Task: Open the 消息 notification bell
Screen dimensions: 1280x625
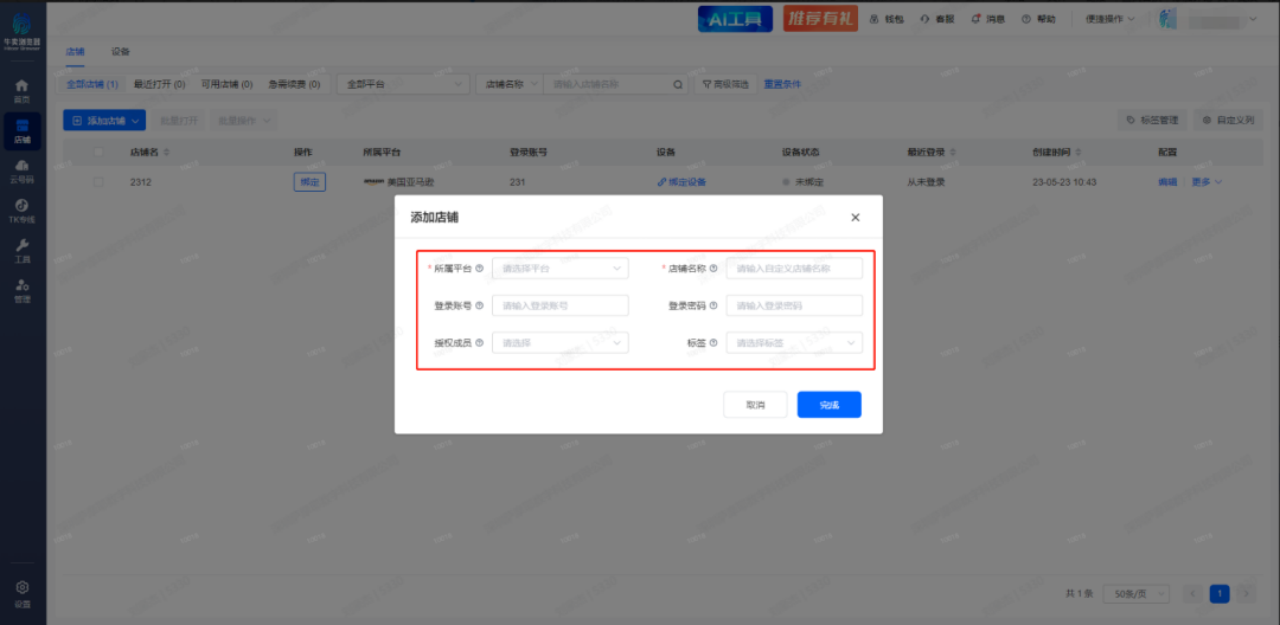Action: (x=988, y=19)
